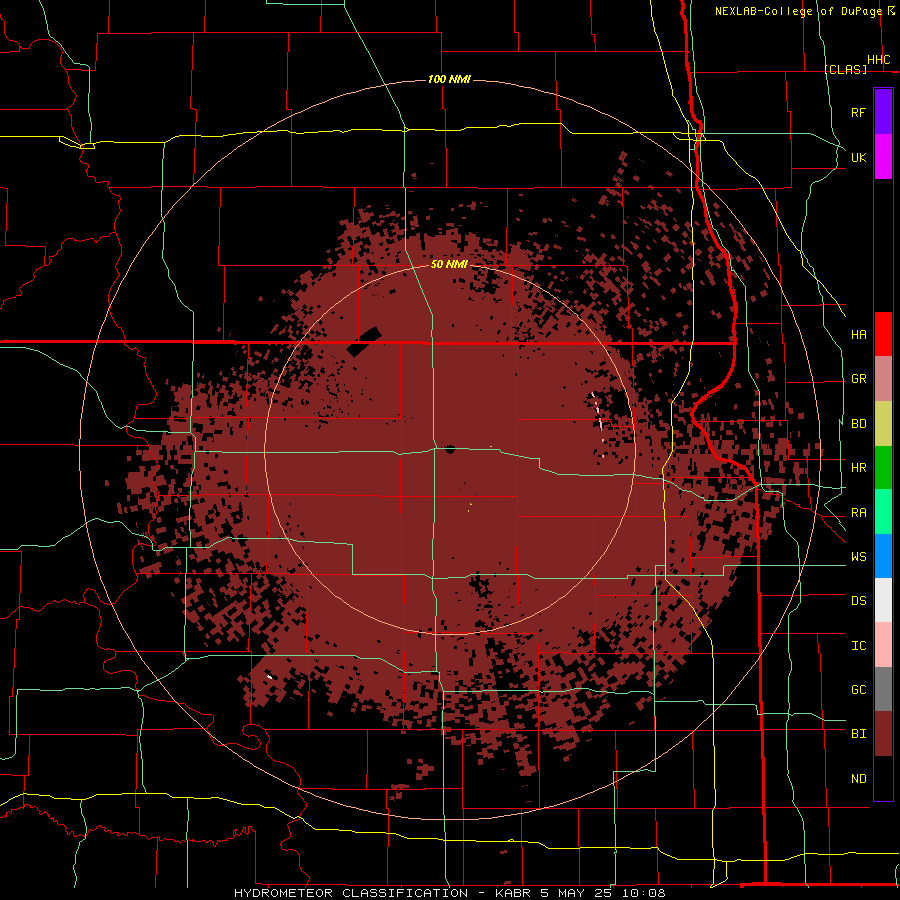Click the purple RF legend color swatch
This screenshot has height=900, width=900.
(883, 112)
